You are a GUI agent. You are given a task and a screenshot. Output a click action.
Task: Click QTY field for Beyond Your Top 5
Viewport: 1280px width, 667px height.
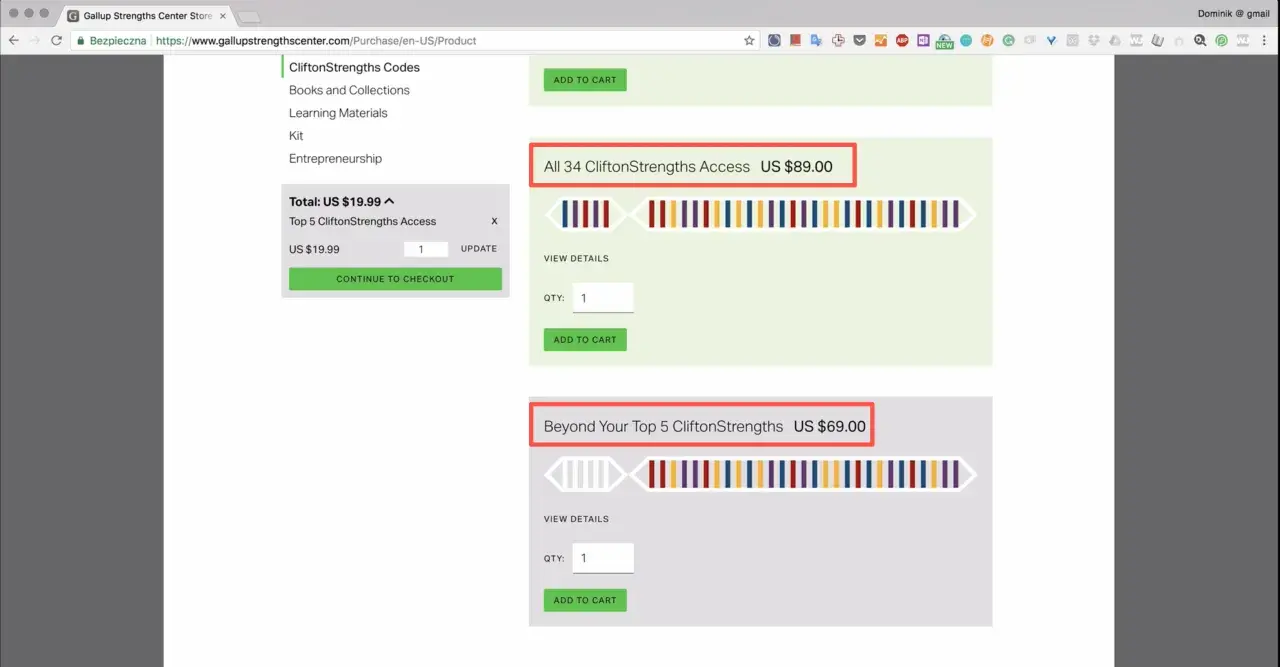[x=603, y=558]
